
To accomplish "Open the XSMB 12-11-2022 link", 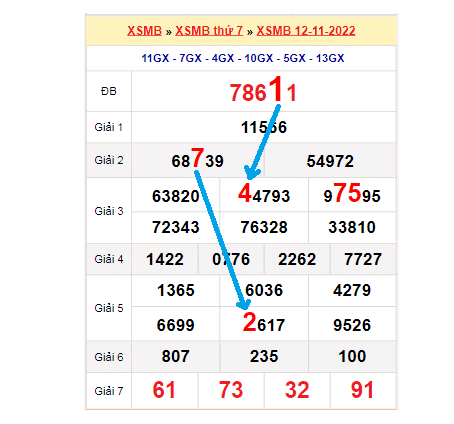I will 306,31.
